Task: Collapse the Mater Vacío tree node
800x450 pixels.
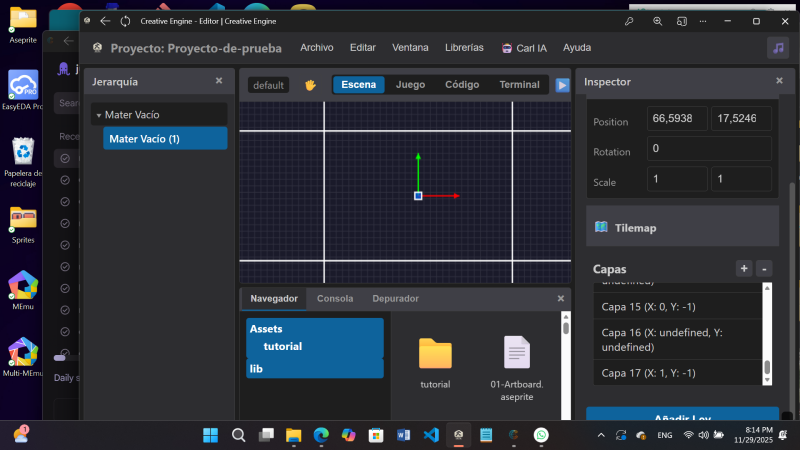Action: [x=99, y=115]
